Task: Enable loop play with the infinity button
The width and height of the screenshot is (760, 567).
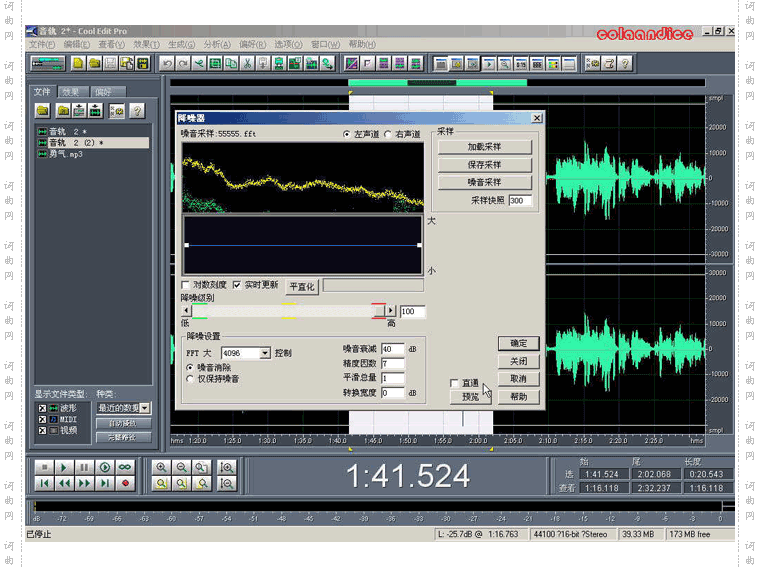Action: (125, 467)
